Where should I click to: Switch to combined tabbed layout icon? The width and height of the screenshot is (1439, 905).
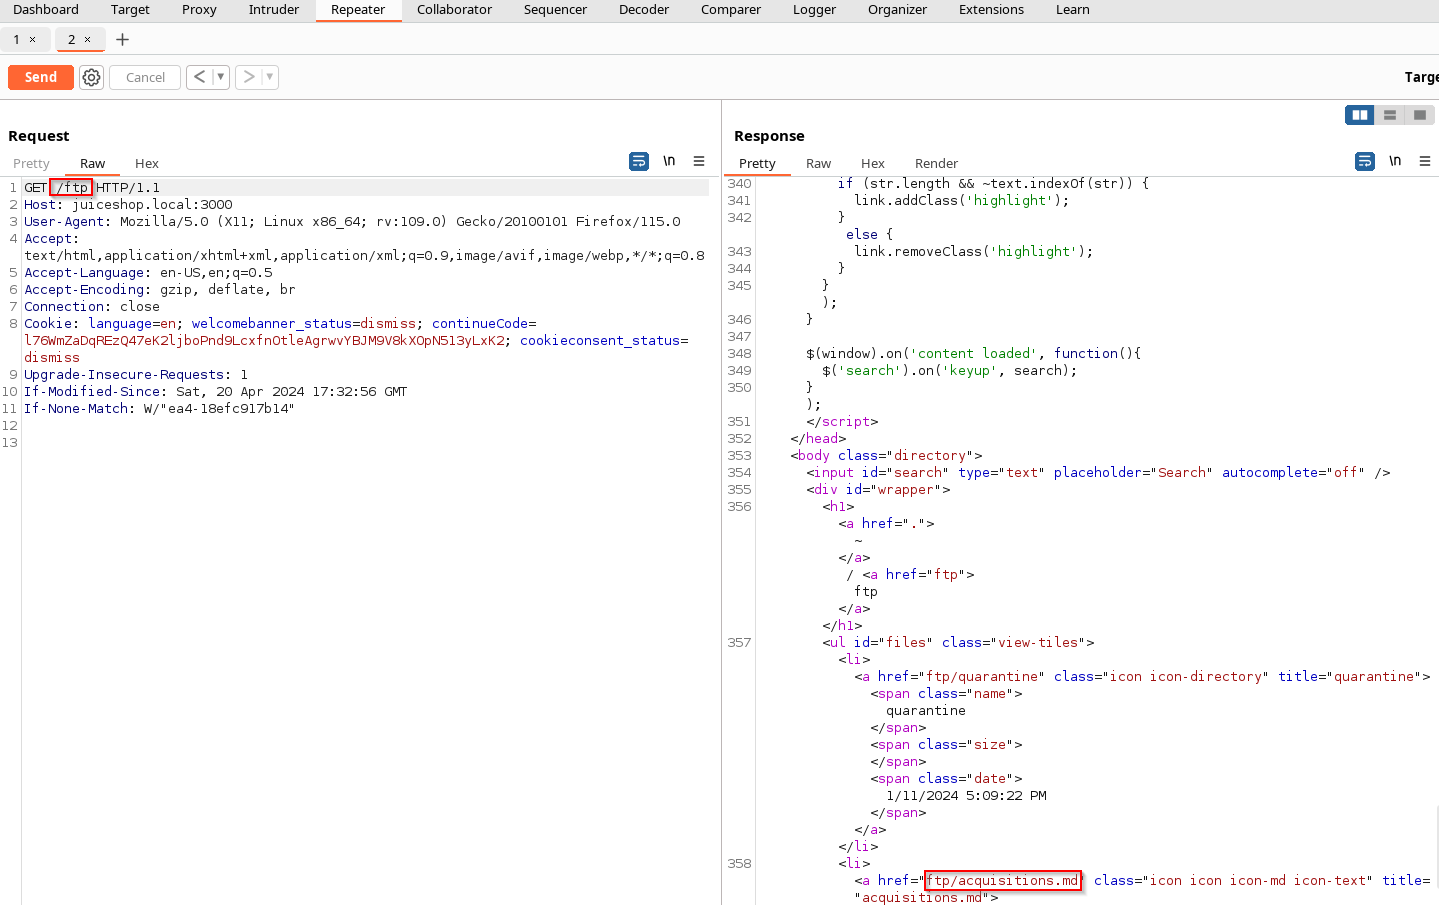coord(1419,115)
